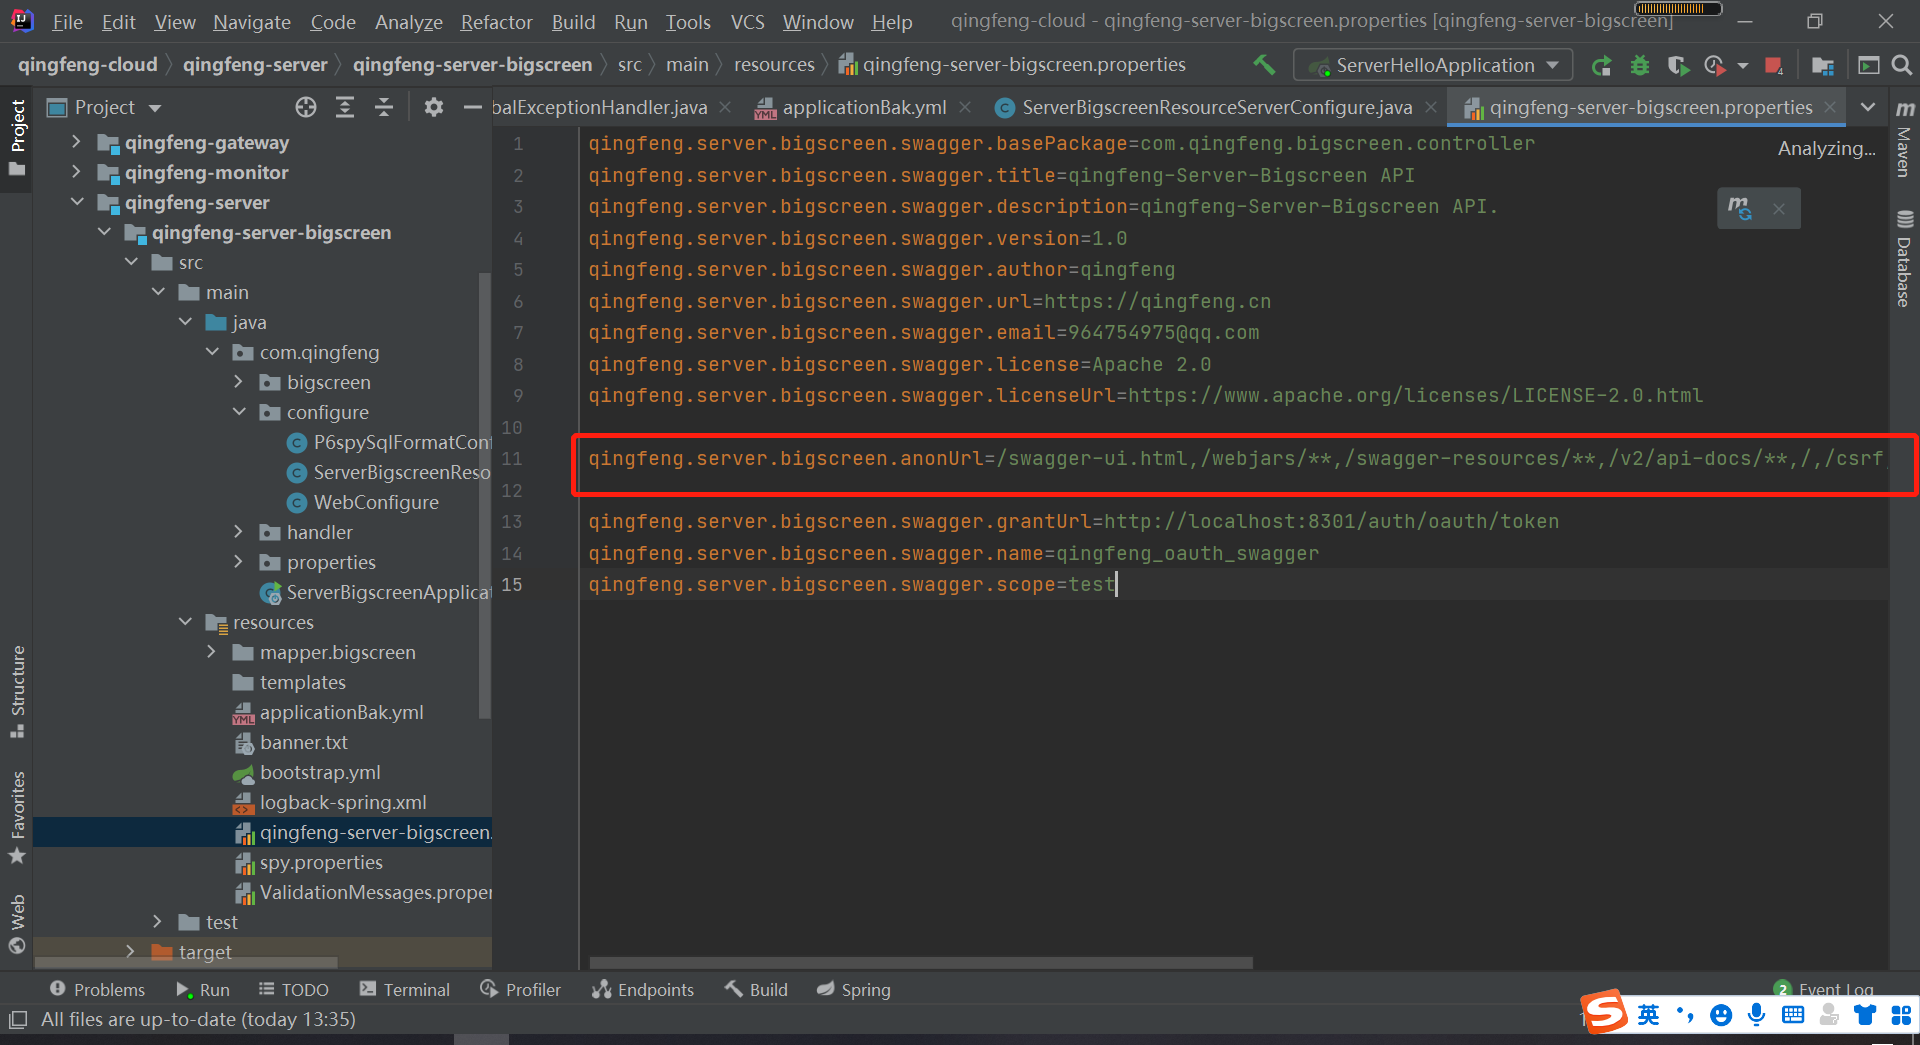This screenshot has height=1045, width=1920.
Task: Click the Stop red square icon
Action: (1774, 66)
